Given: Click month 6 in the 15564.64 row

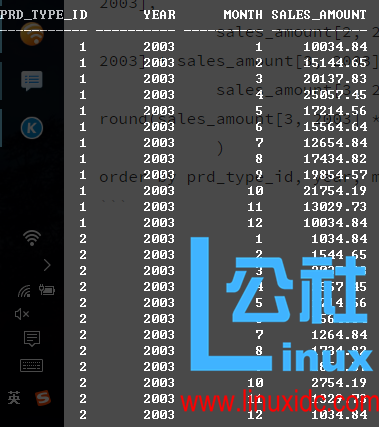Looking at the screenshot, I should [x=259, y=127].
